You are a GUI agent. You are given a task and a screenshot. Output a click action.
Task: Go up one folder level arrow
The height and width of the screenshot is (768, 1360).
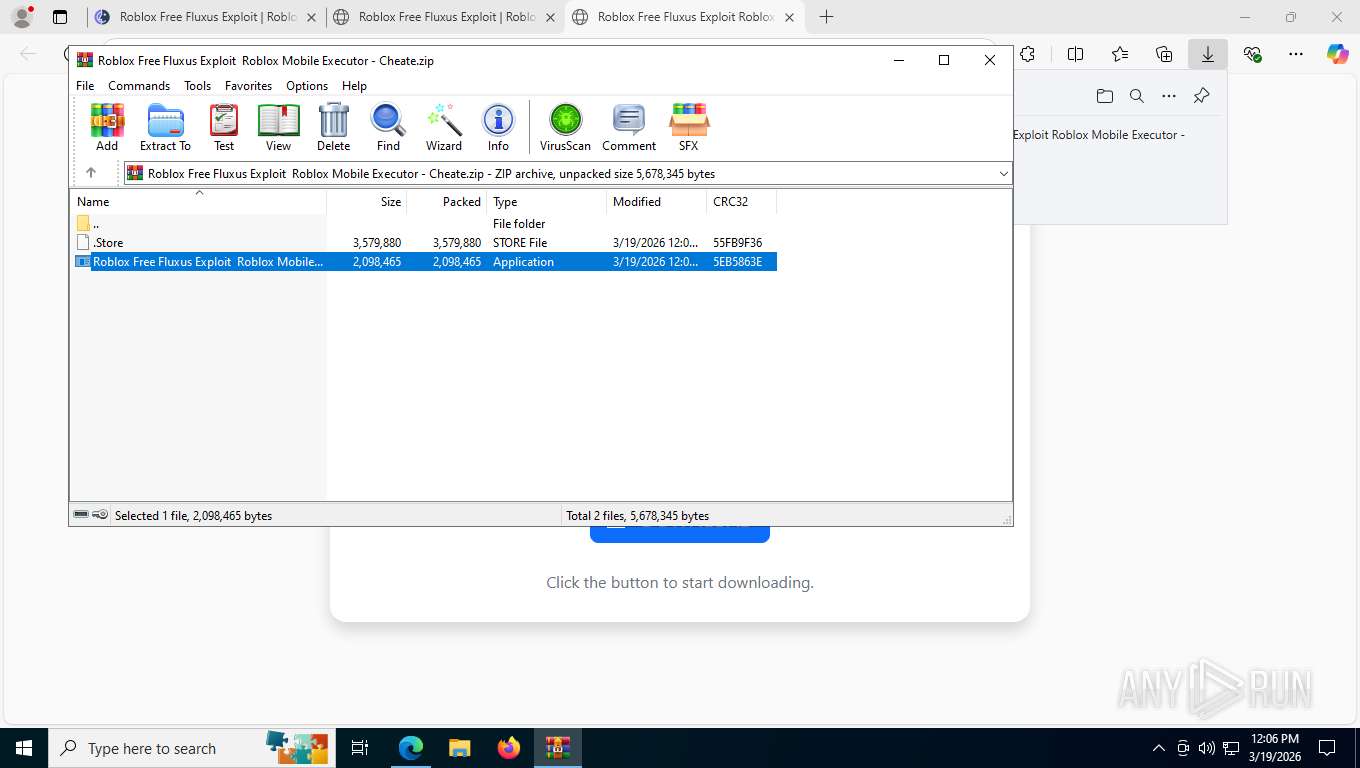tap(91, 173)
